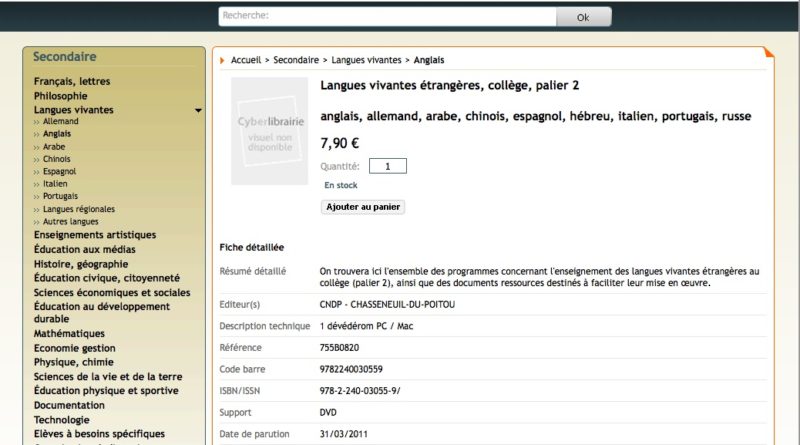Click the Fiche détaillée heading
Viewport: 800px width, 445px height.
(x=252, y=248)
